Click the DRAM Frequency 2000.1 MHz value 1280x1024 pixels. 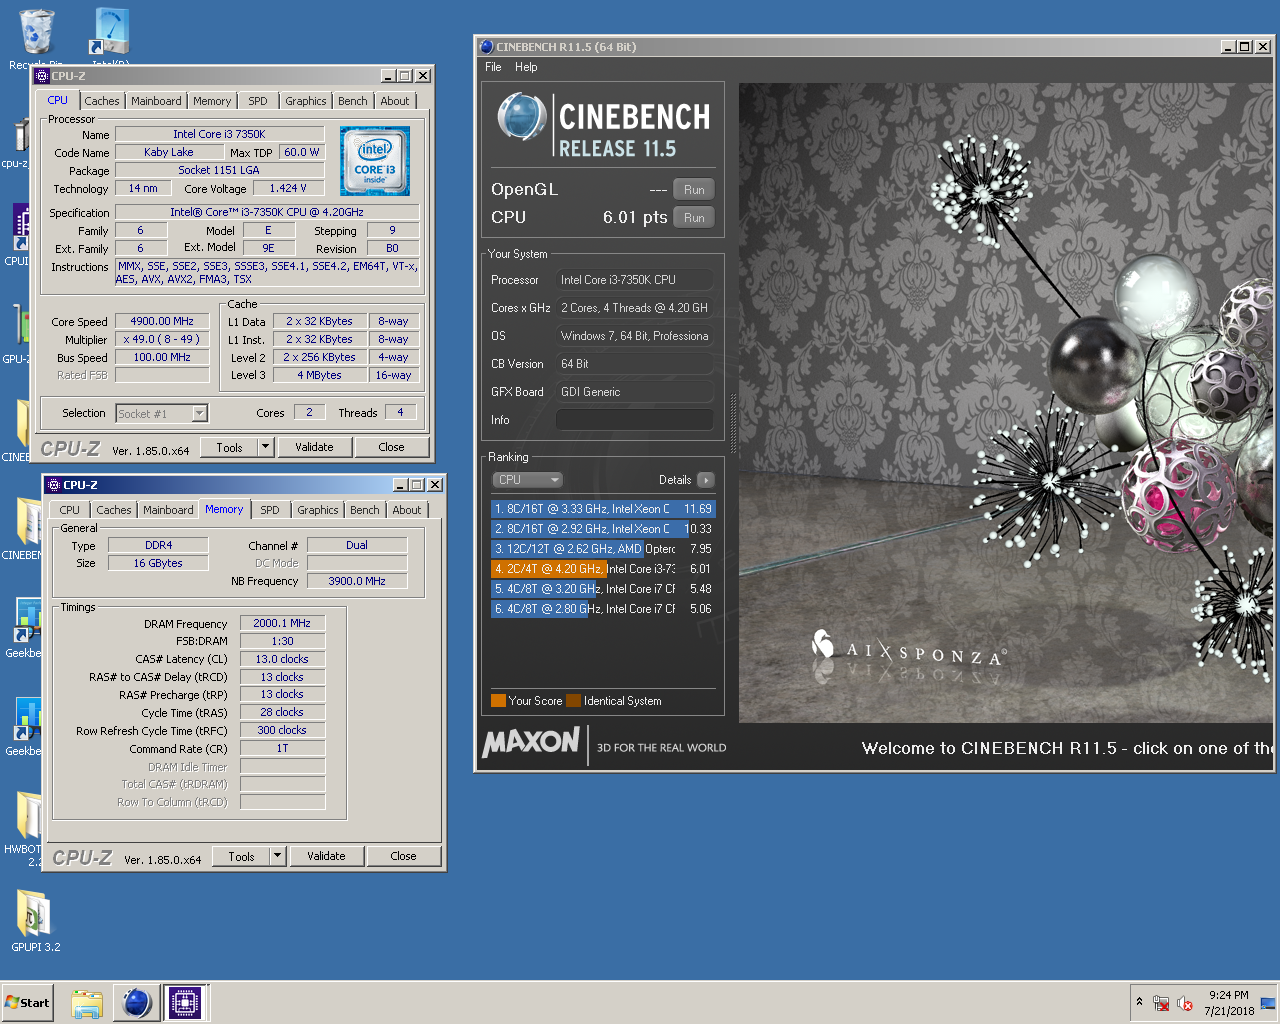click(x=282, y=623)
